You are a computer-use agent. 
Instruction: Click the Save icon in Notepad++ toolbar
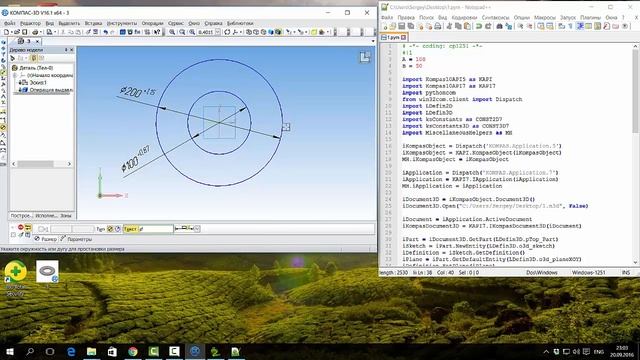402,26
